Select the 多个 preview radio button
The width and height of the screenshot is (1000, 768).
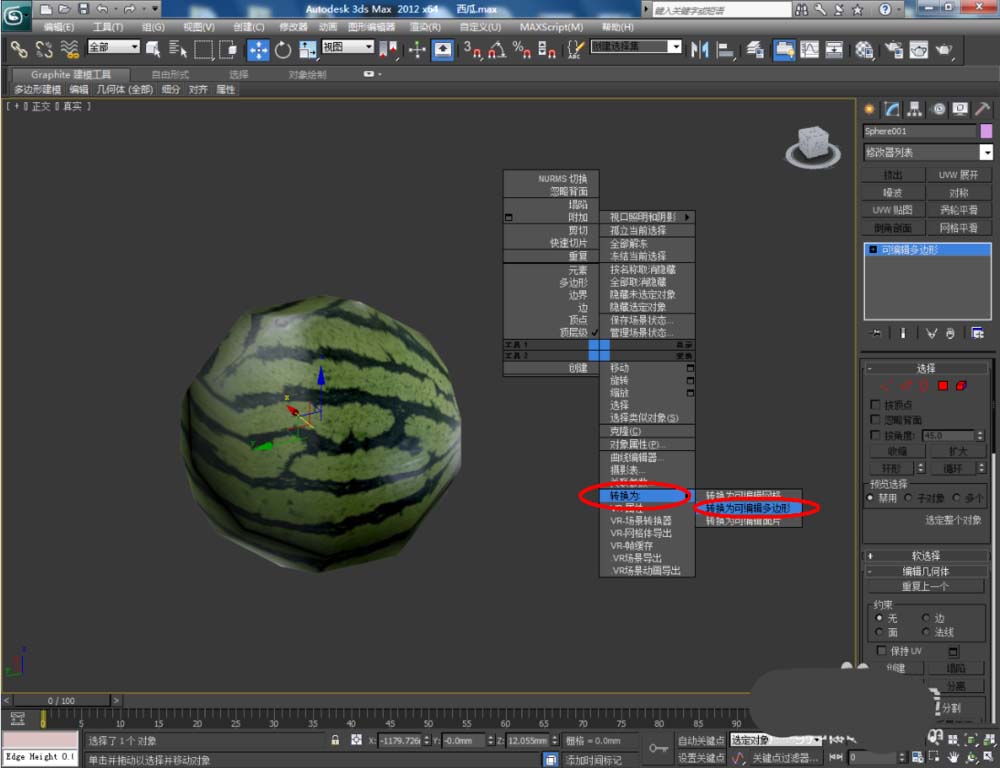tap(956, 498)
